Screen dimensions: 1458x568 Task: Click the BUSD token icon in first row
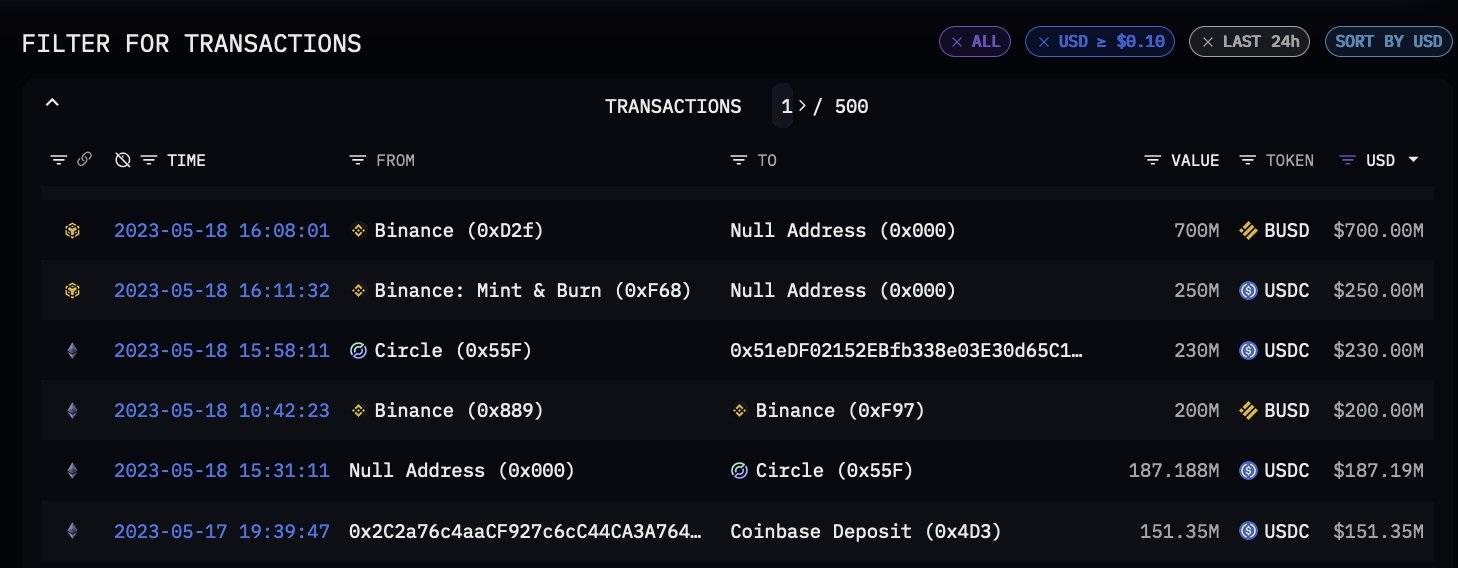(x=1248, y=231)
